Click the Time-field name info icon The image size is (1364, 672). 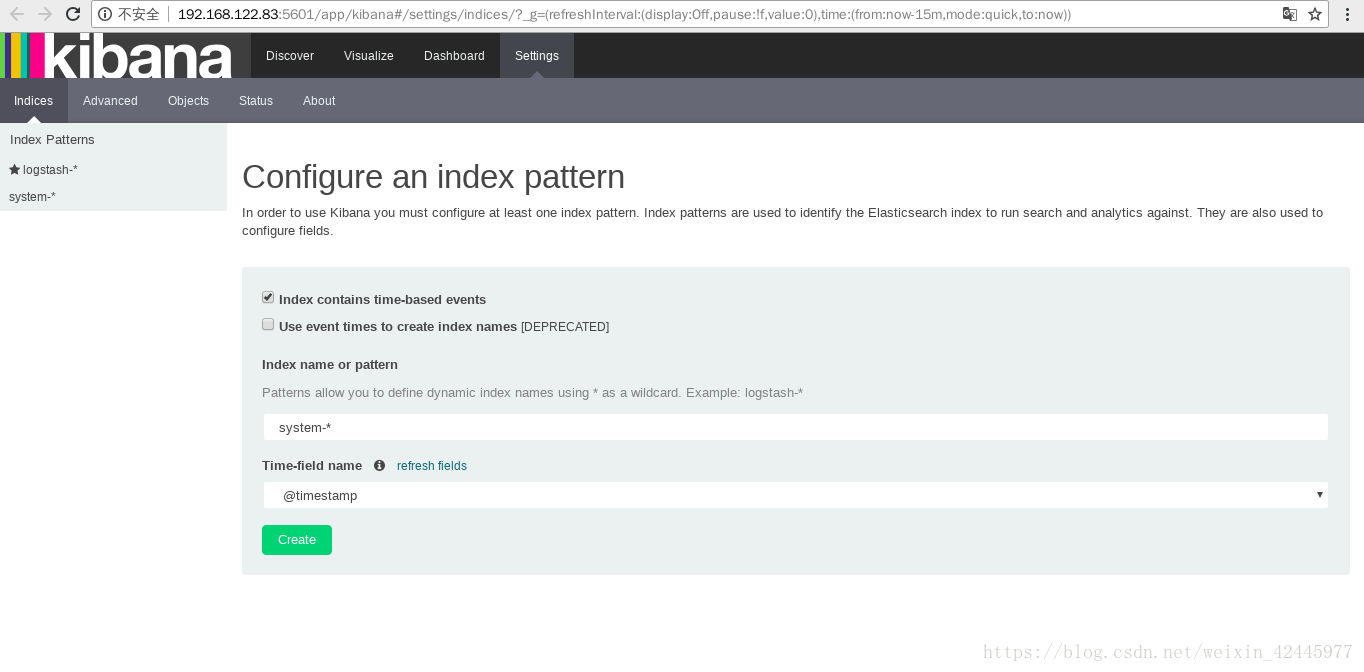(379, 466)
